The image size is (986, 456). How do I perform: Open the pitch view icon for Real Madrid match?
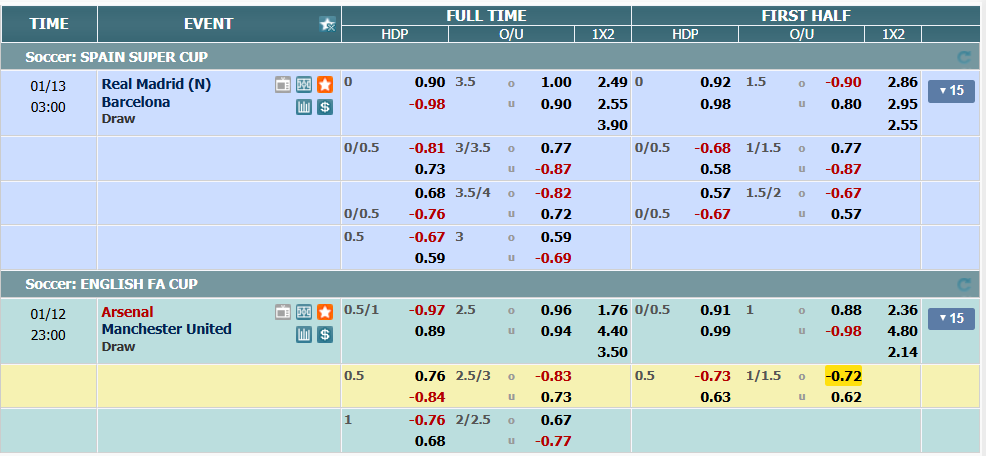[304, 85]
